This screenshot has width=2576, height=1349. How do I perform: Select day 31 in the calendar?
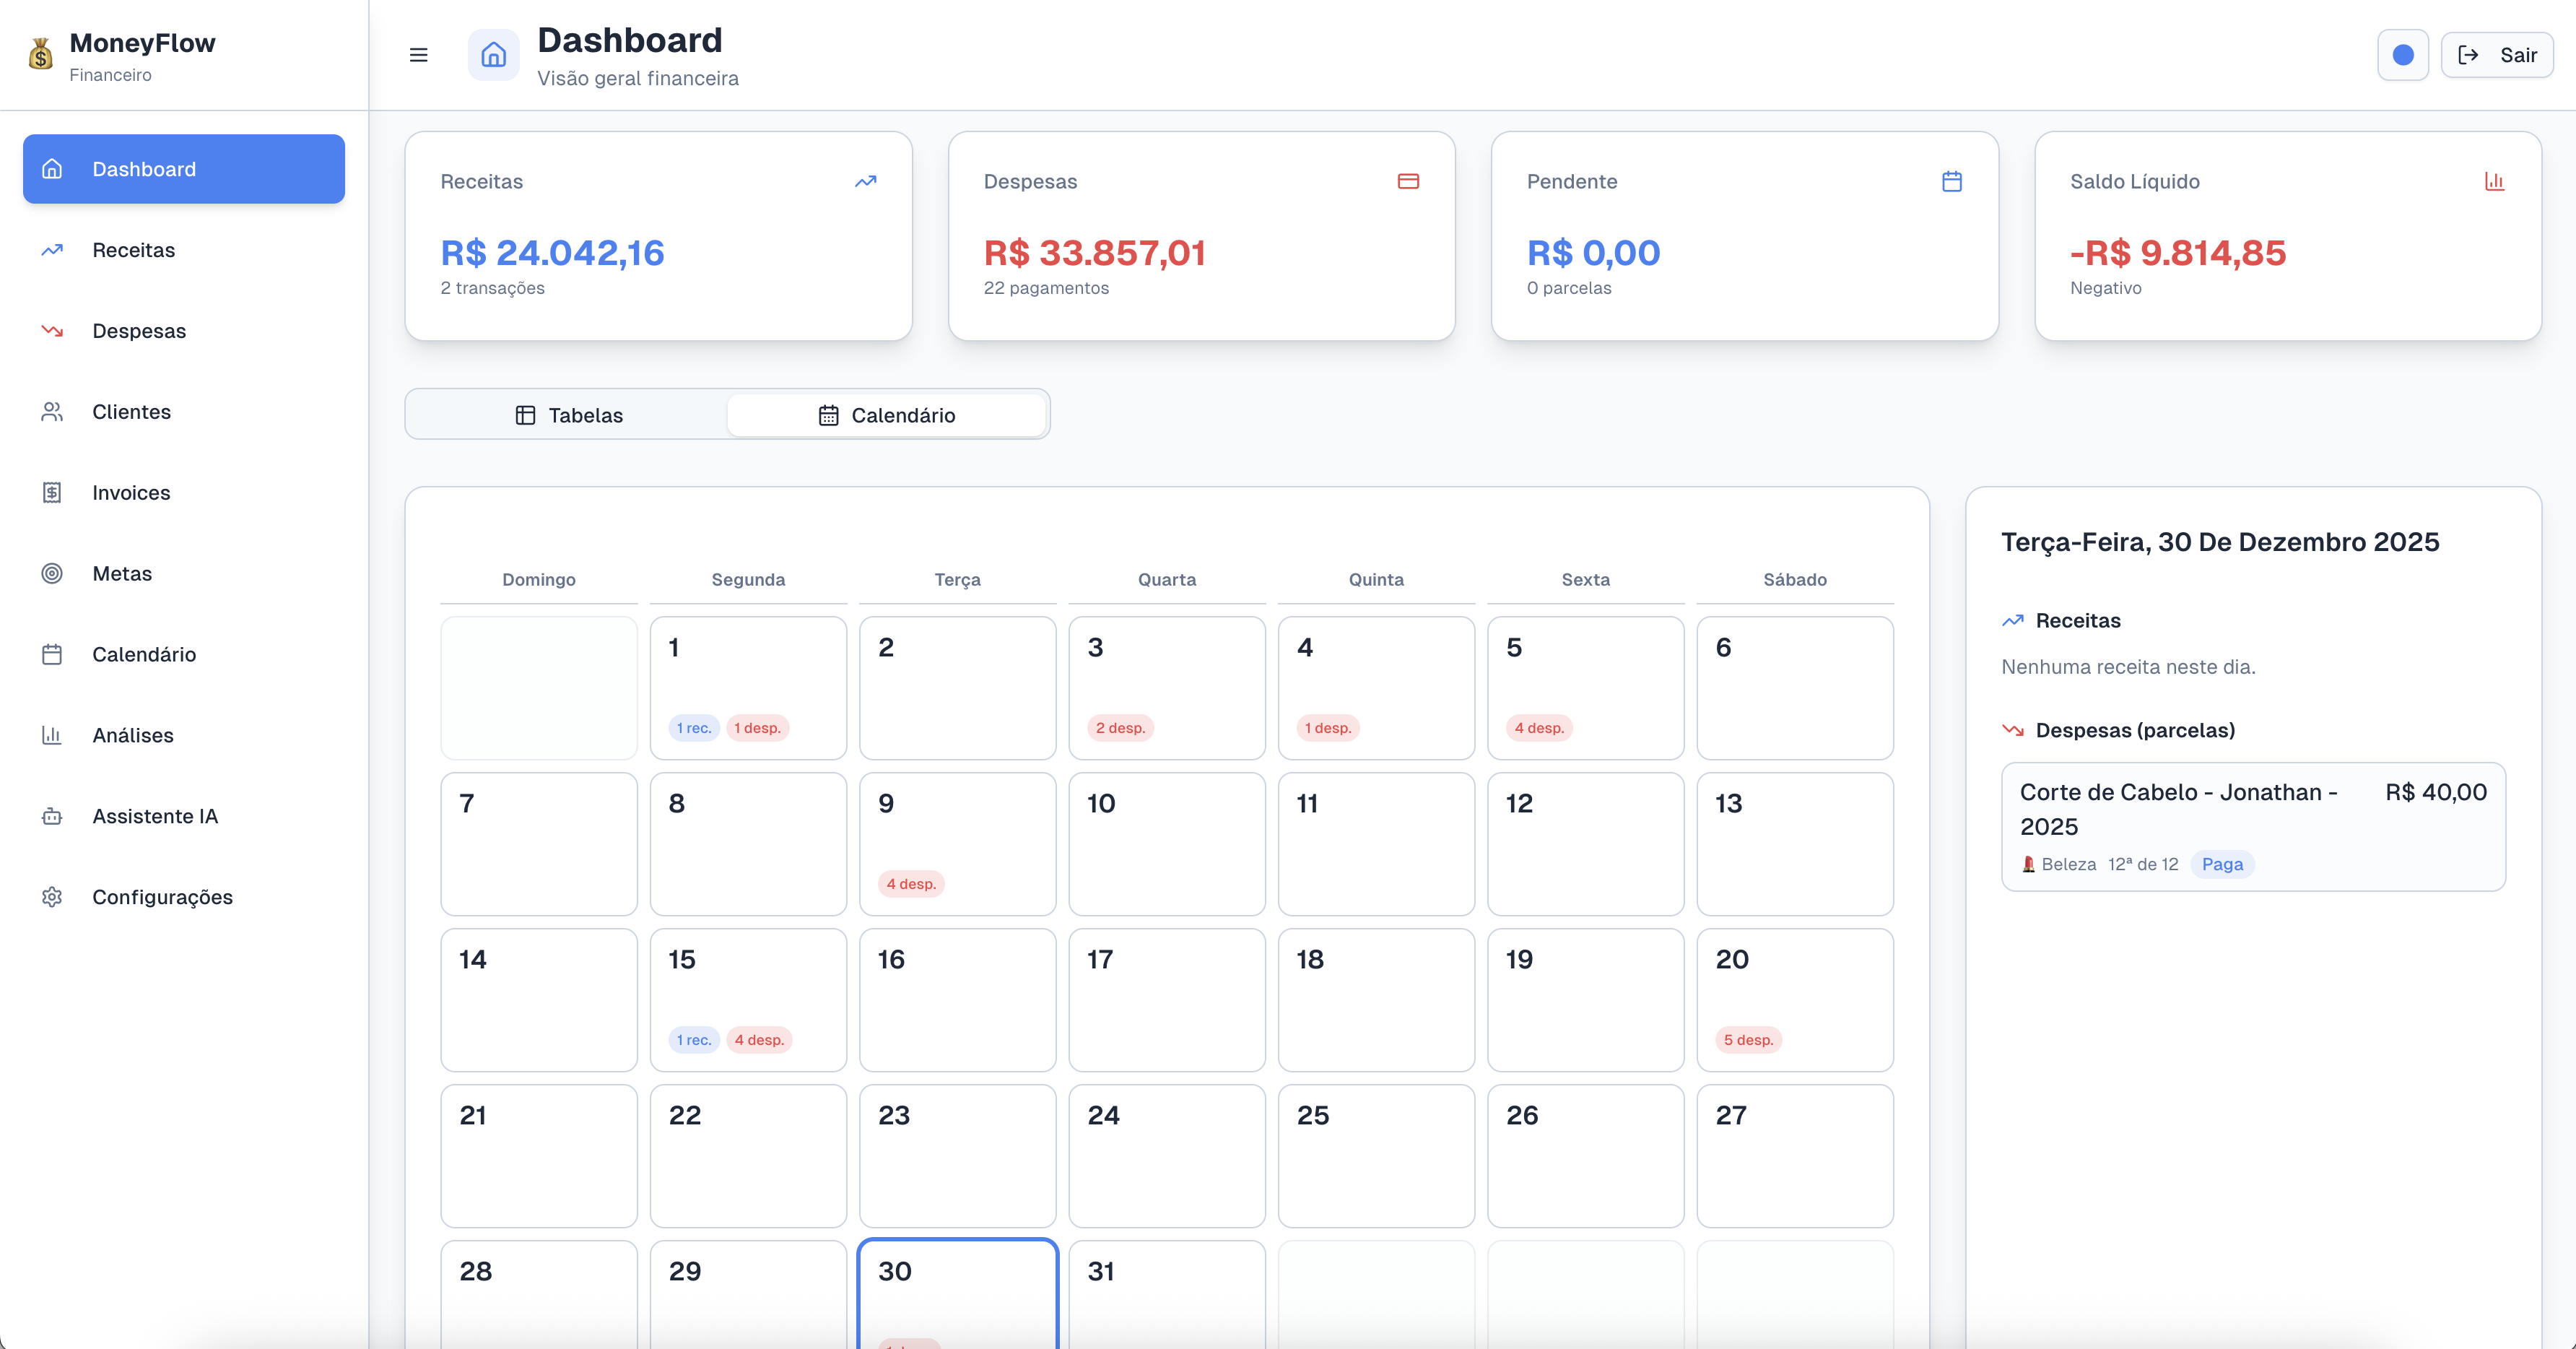tap(1167, 1294)
